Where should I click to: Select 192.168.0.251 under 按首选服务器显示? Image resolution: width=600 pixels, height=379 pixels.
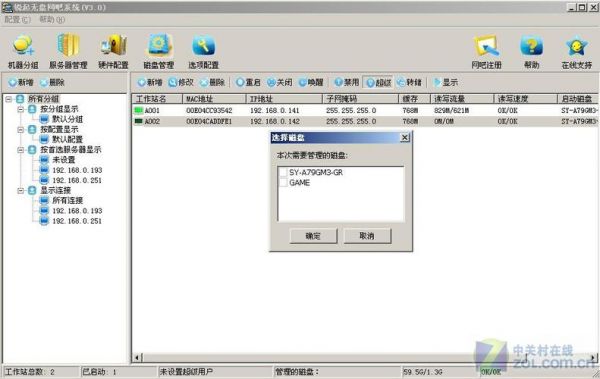[x=77, y=180]
